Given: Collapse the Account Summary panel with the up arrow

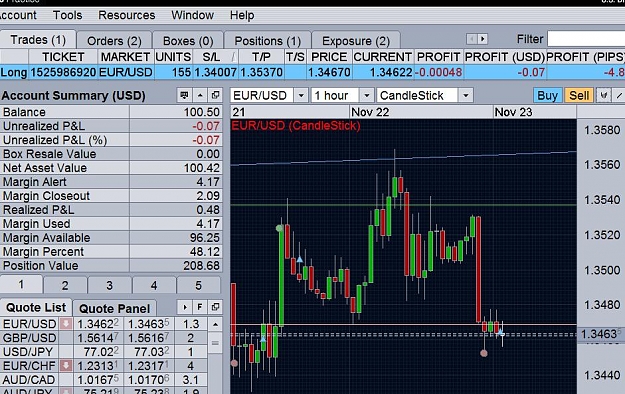Looking at the screenshot, I should tap(200, 95).
